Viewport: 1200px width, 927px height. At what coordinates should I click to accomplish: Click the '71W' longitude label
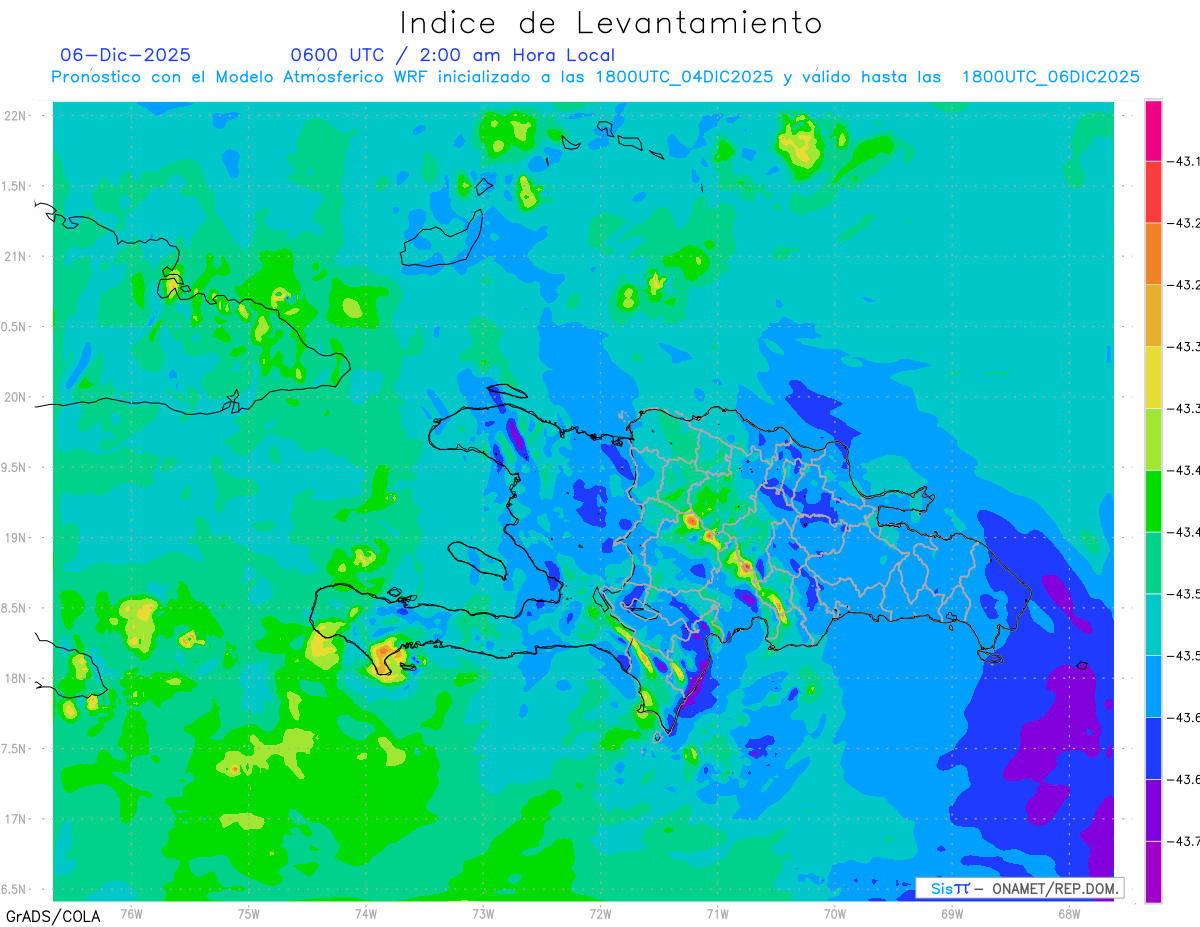717,913
